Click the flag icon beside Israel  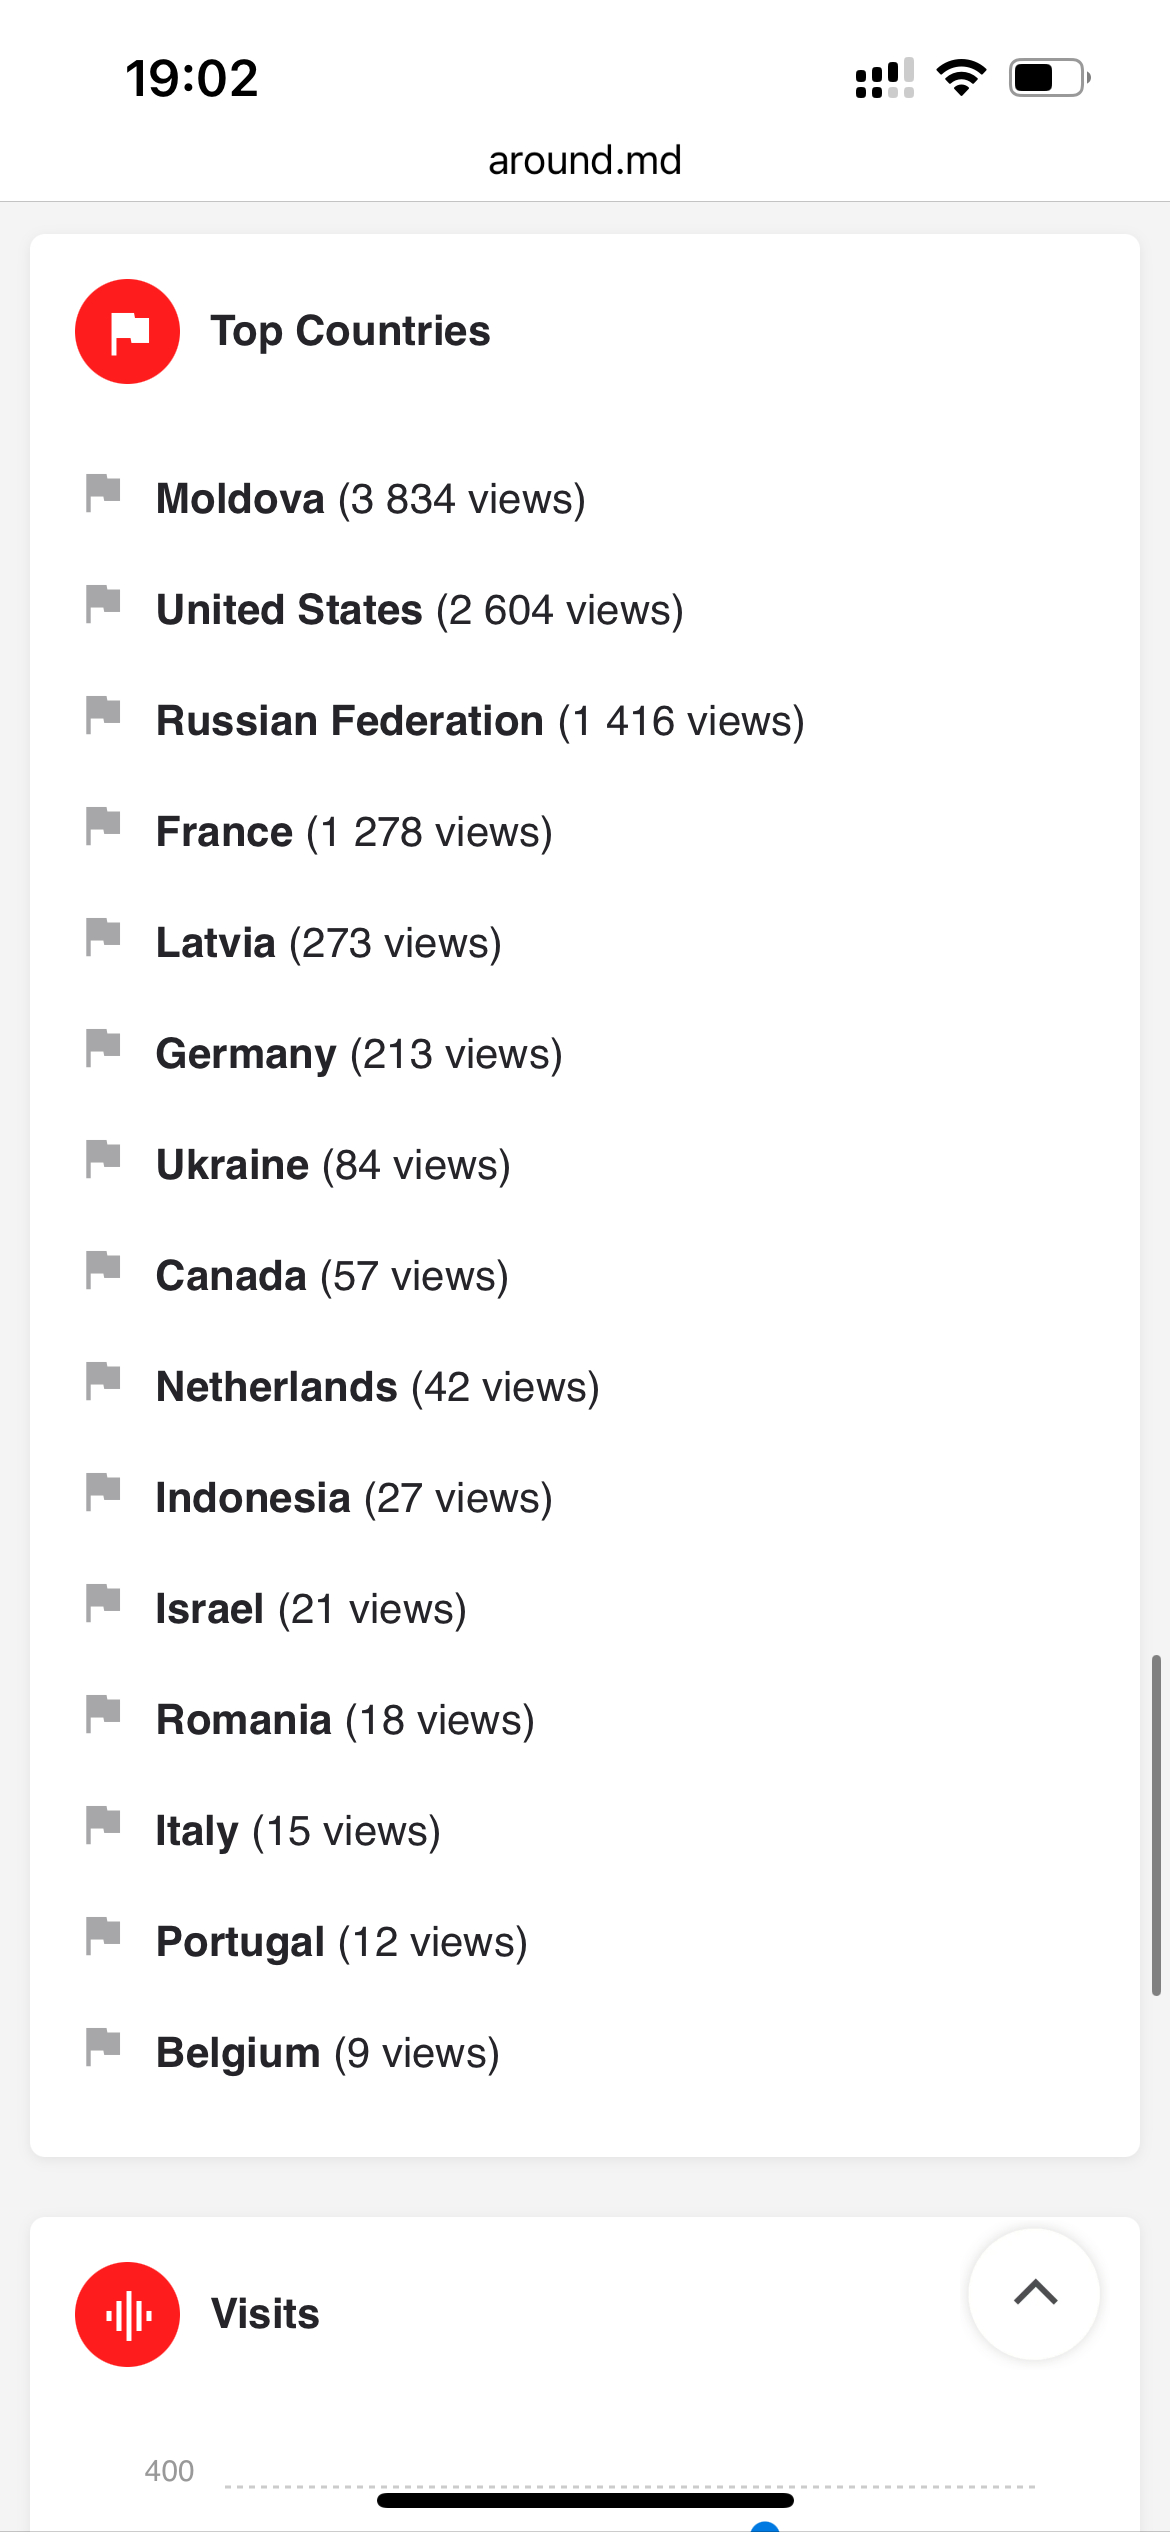coord(103,1603)
